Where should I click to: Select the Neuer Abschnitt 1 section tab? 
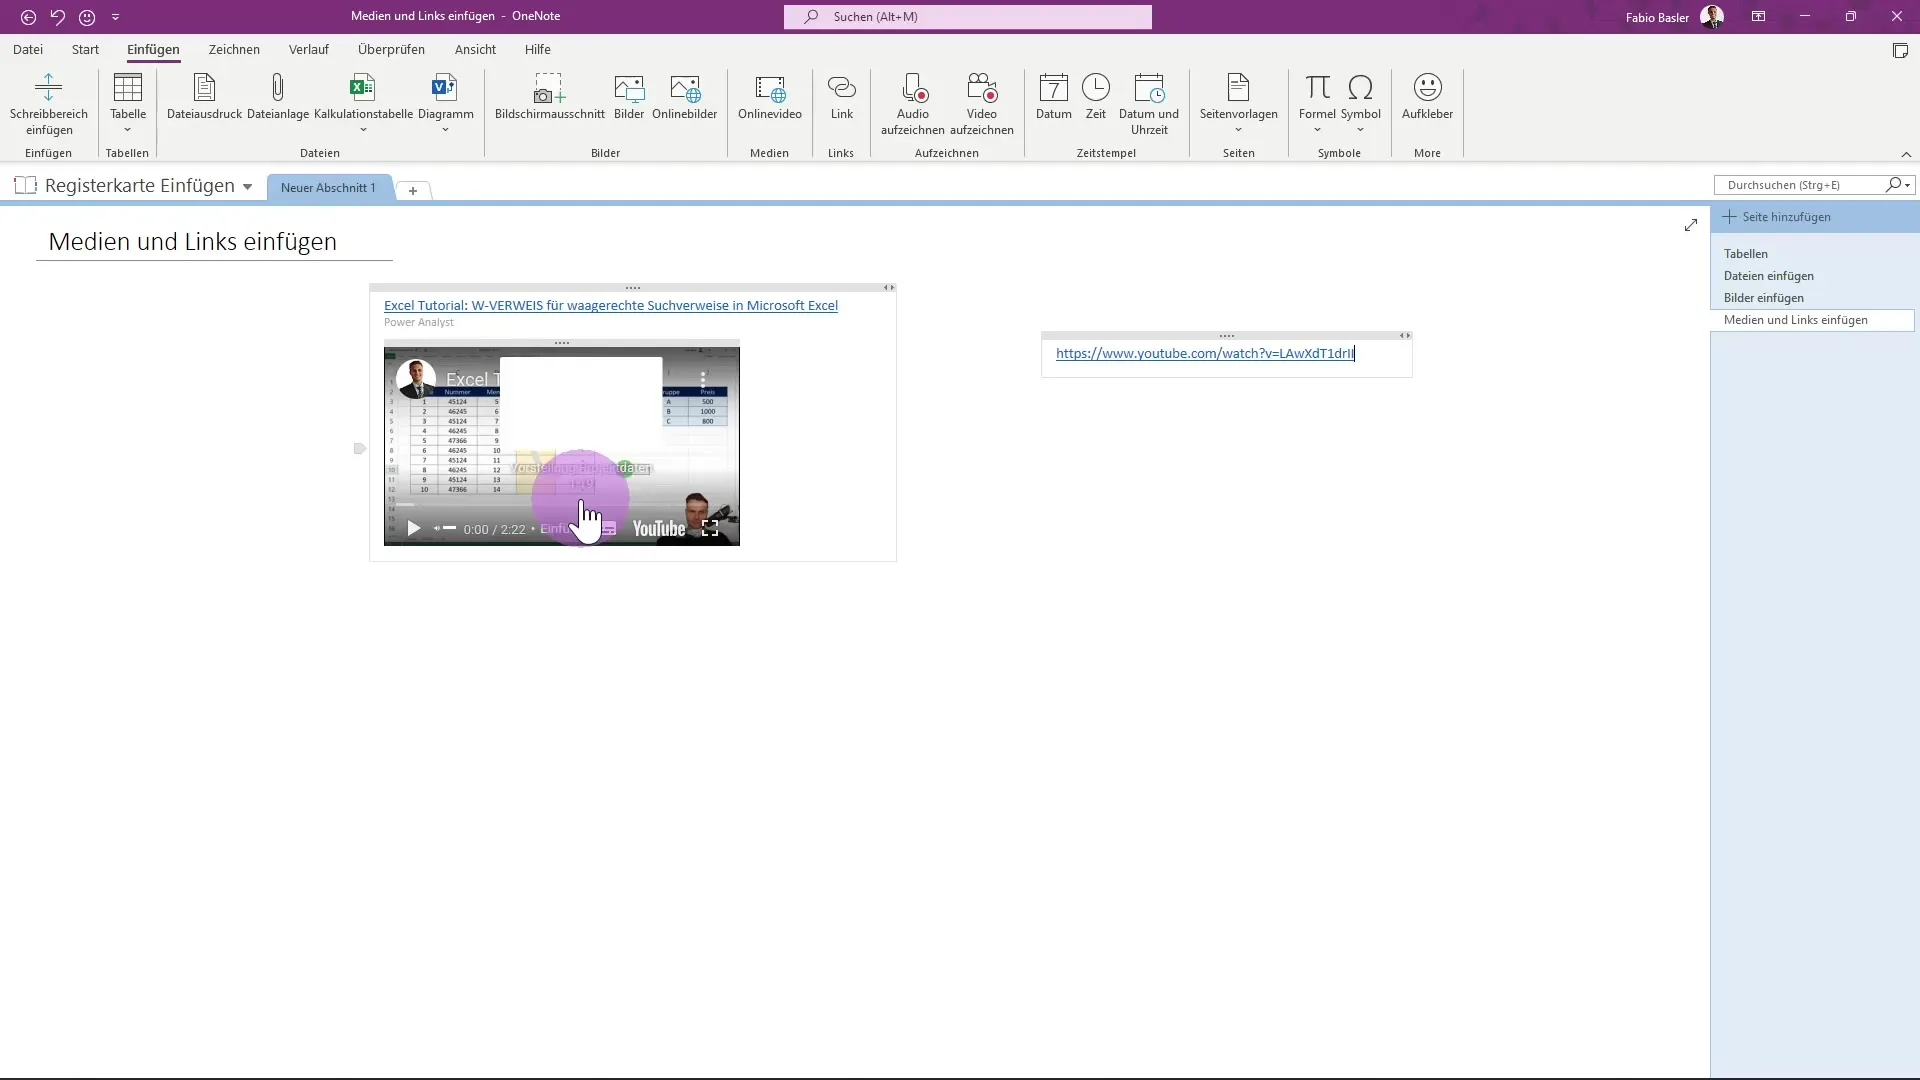tap(328, 187)
